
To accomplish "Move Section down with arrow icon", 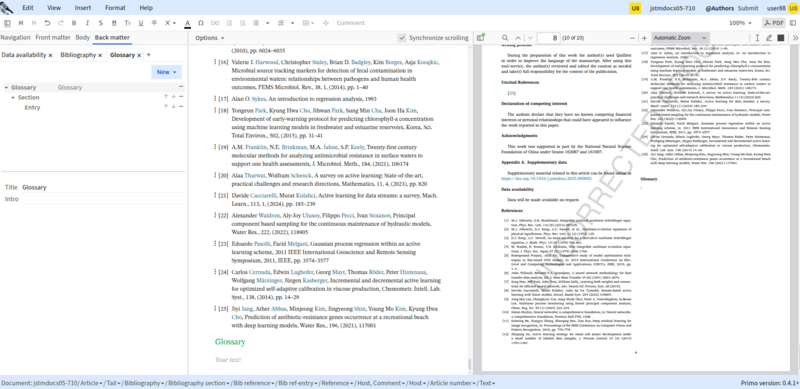I will click(173, 96).
